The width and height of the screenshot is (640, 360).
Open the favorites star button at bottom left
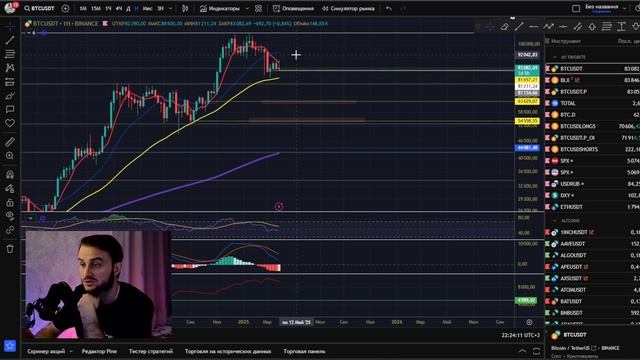coord(10,346)
